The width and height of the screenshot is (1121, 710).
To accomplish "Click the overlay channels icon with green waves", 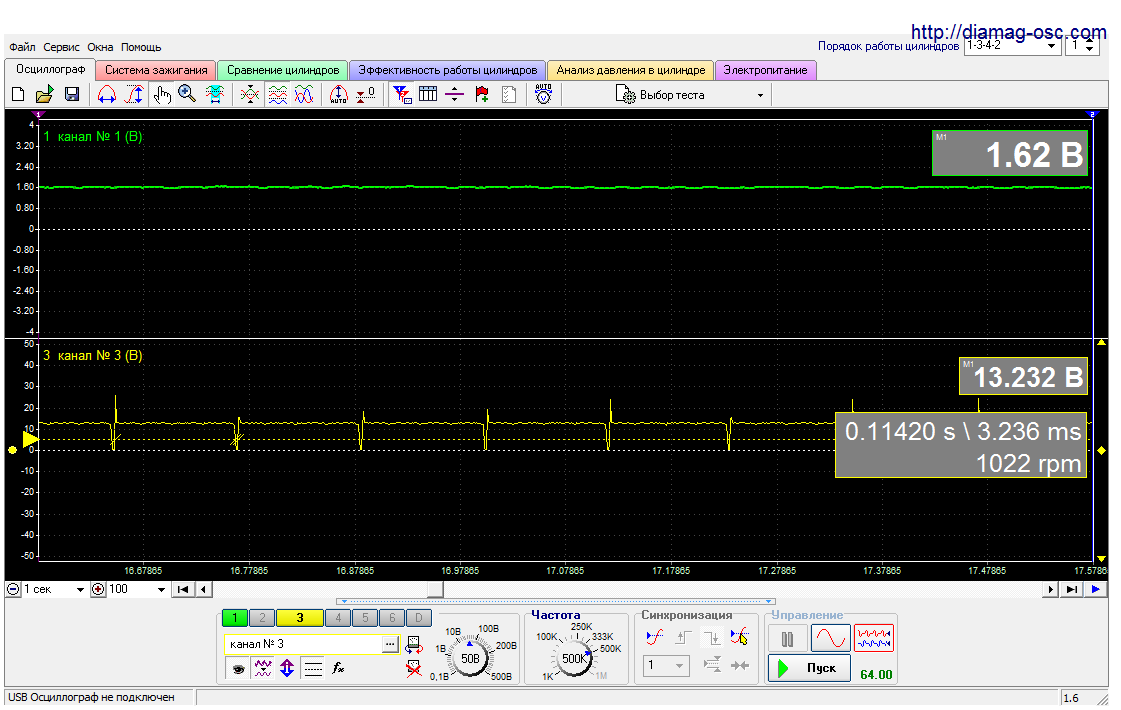I will [x=250, y=94].
